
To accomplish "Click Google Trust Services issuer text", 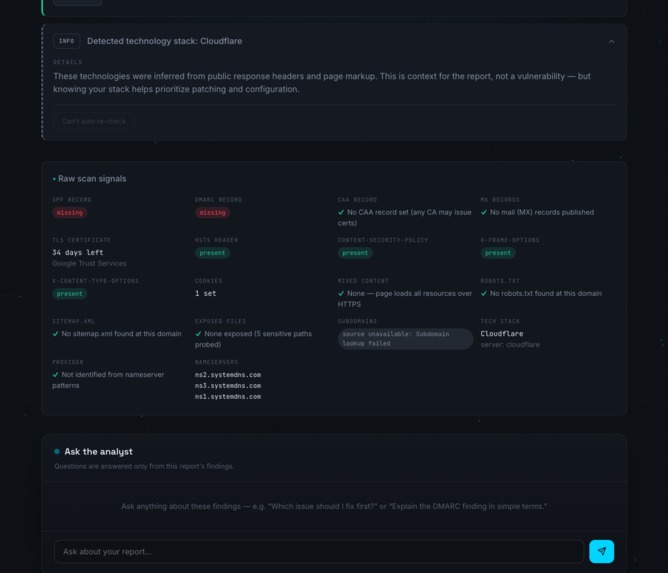I will click(x=89, y=264).
